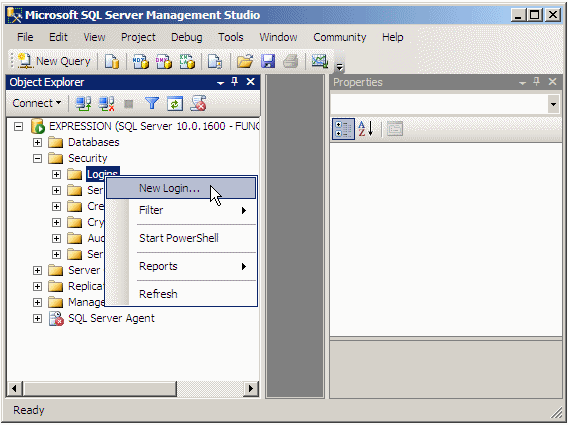Viewport: 568px width, 425px height.
Task: Open the Tools menu
Action: (x=231, y=37)
